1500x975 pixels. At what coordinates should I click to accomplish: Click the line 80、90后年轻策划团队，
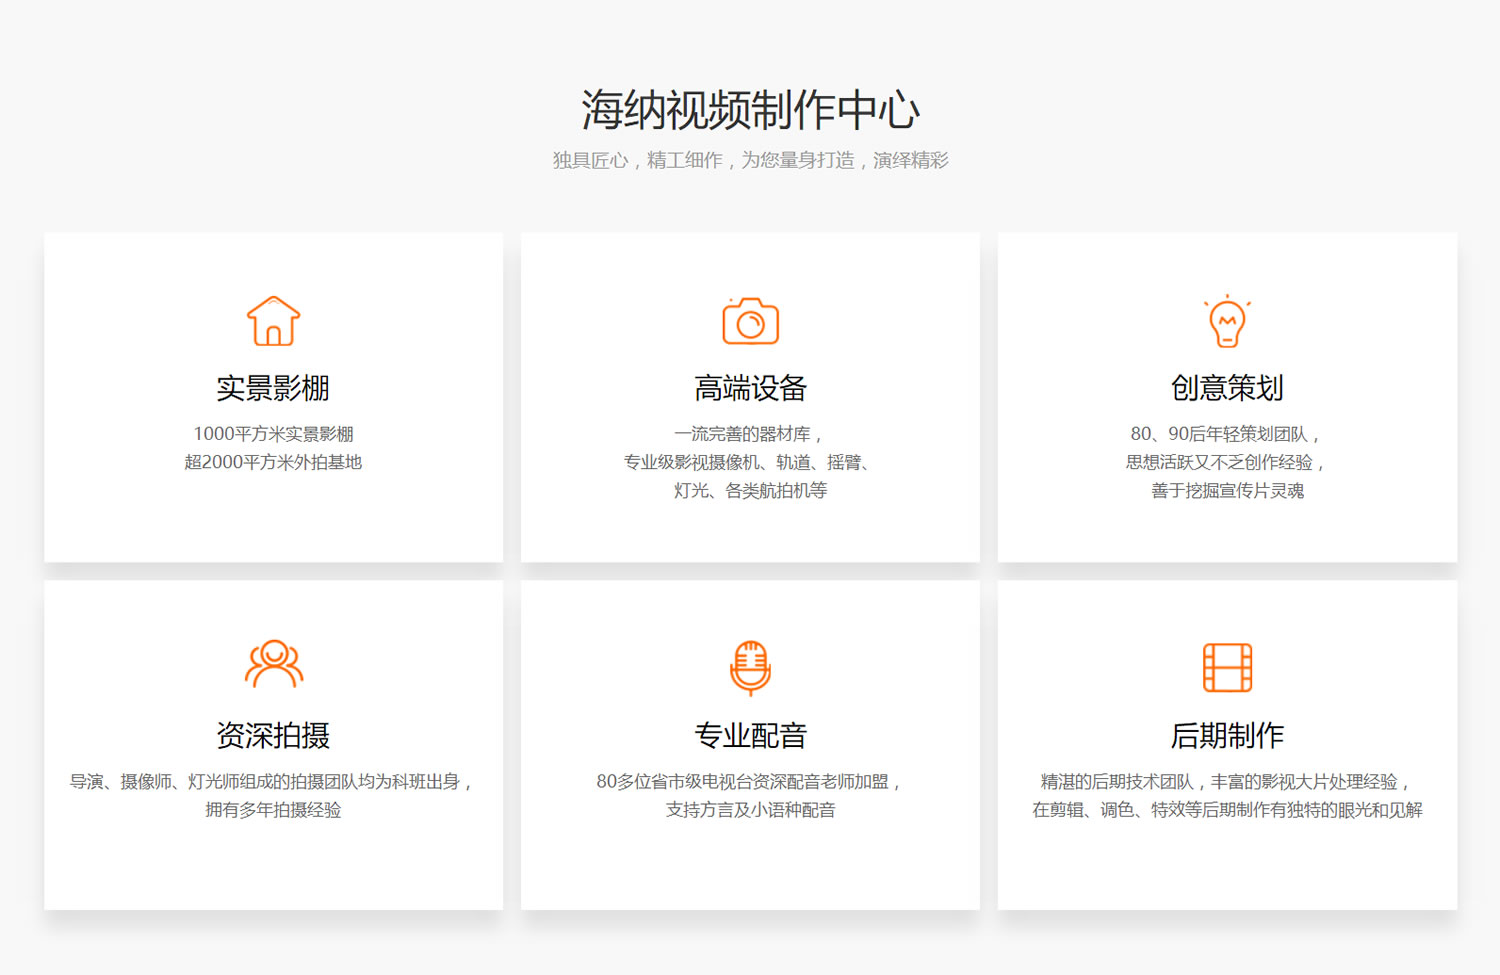[x=1227, y=434]
